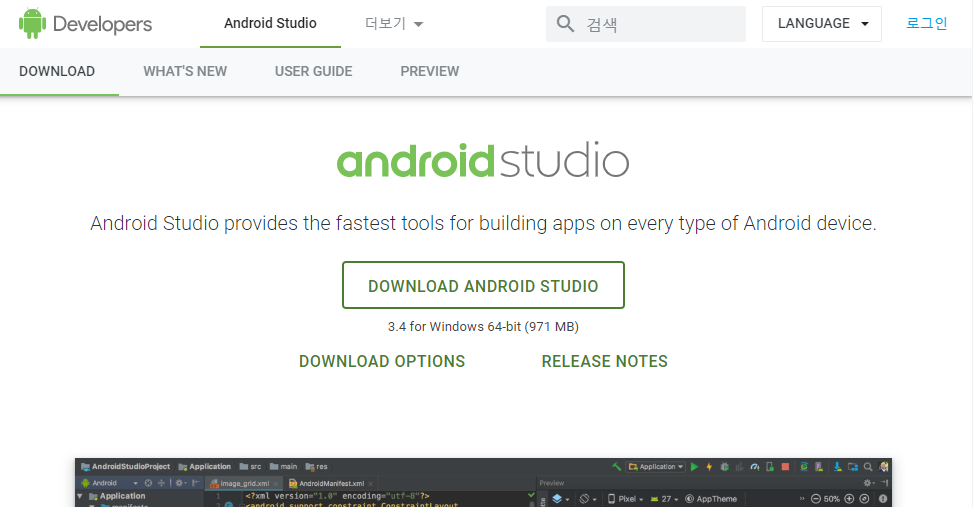Switch to the WHAT'S NEW tab
This screenshot has height=507, width=973.
pos(185,71)
